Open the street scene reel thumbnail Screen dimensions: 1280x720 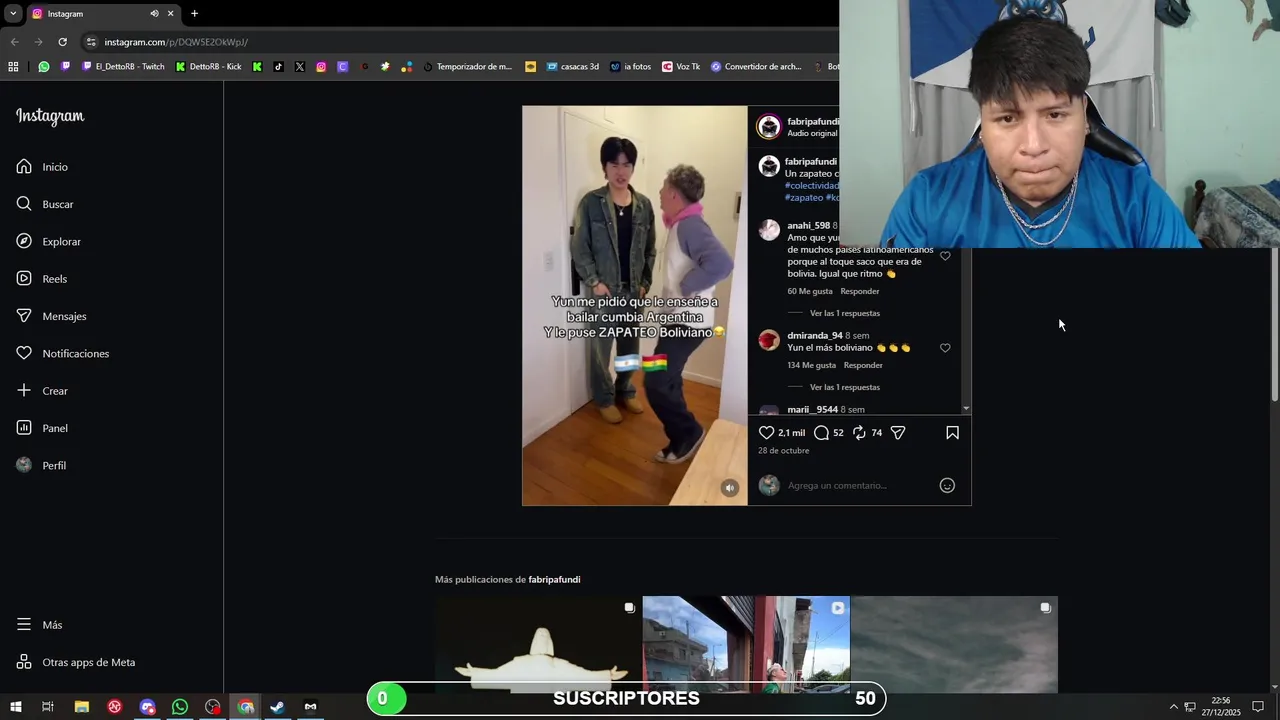click(746, 645)
